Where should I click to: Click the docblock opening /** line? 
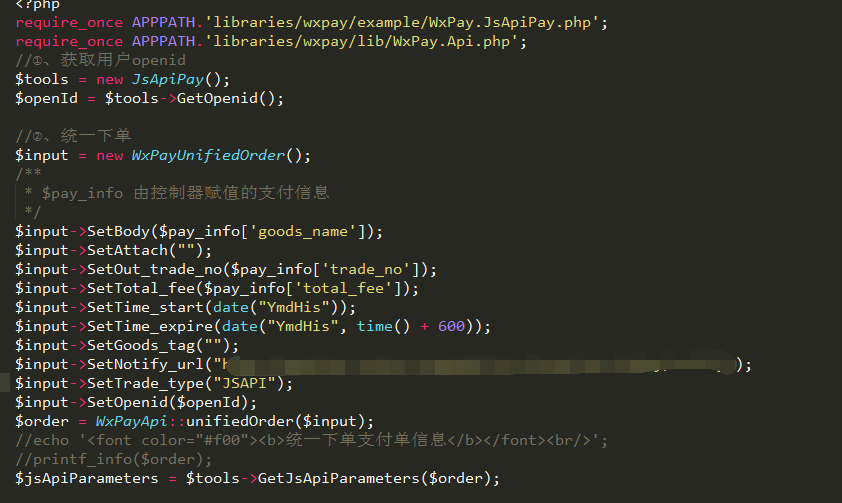[x=28, y=173]
